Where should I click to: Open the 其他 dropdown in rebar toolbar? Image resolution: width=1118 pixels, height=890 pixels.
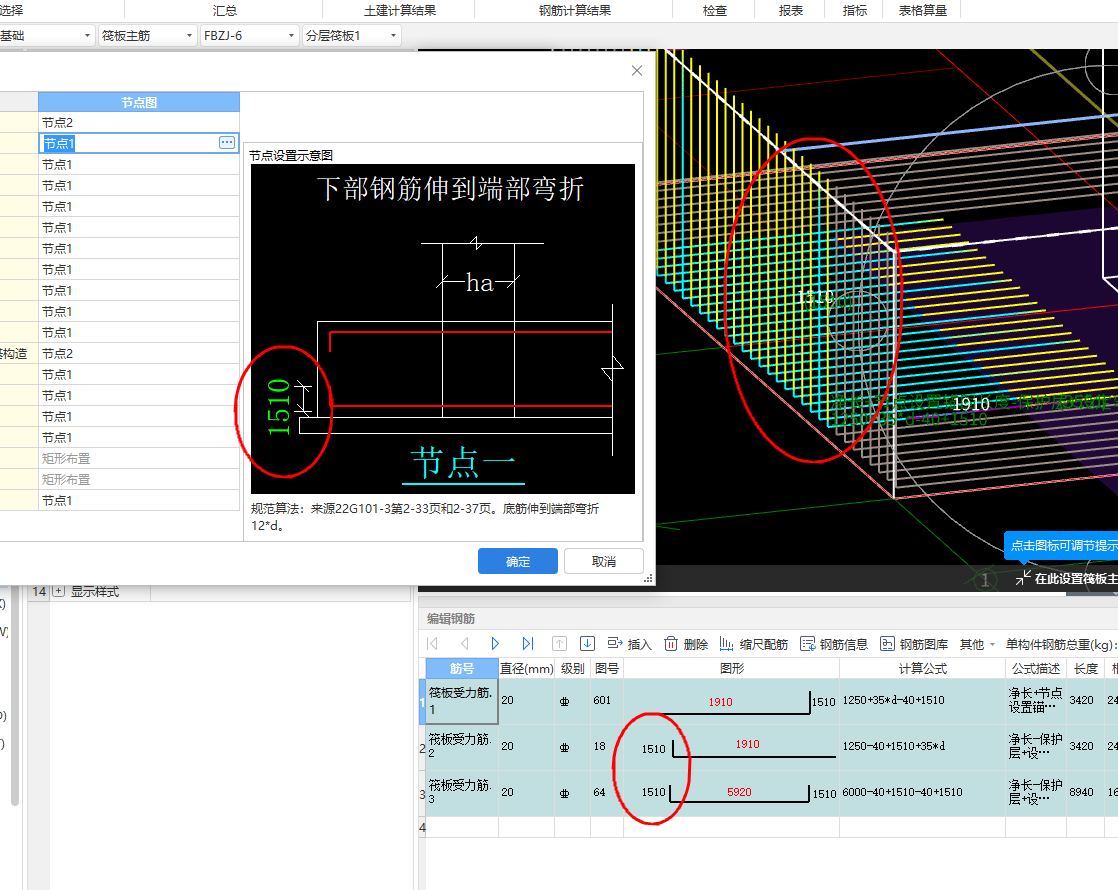tap(977, 644)
